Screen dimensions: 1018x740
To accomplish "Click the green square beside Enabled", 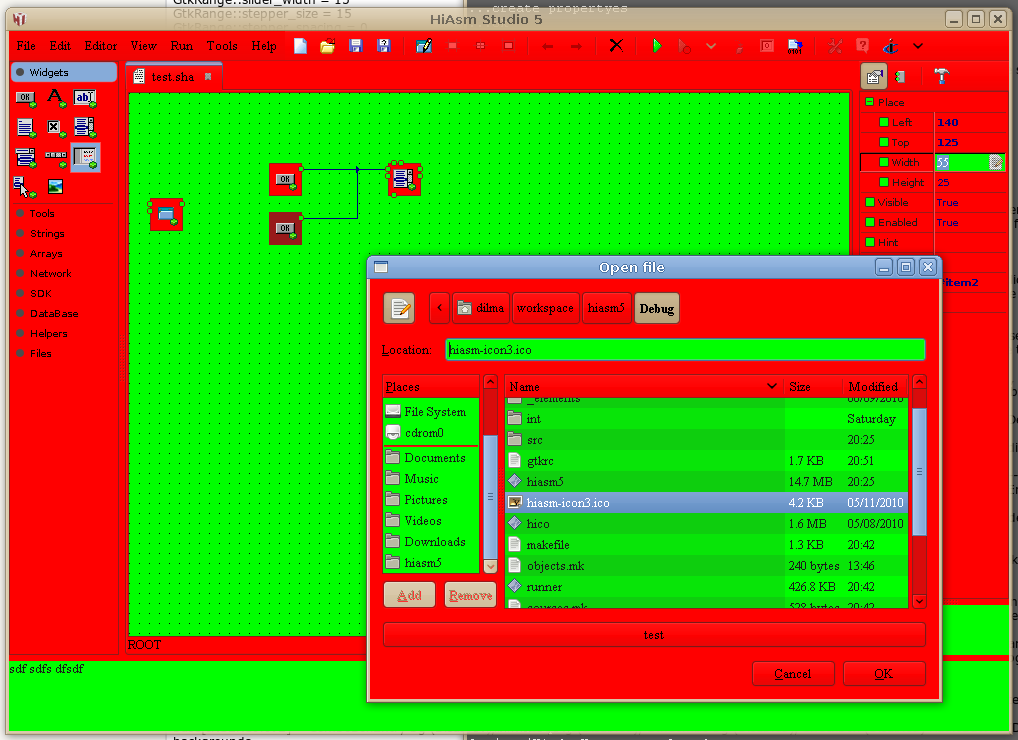I will coord(870,222).
